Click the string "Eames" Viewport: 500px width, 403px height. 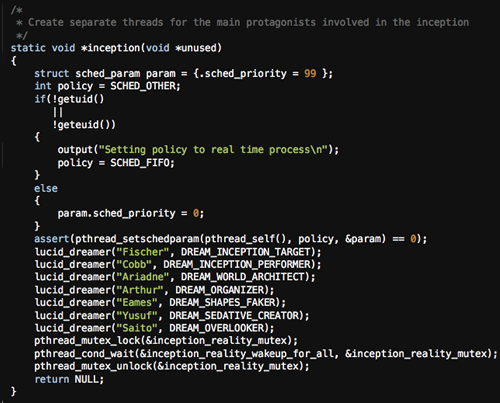tap(137, 303)
